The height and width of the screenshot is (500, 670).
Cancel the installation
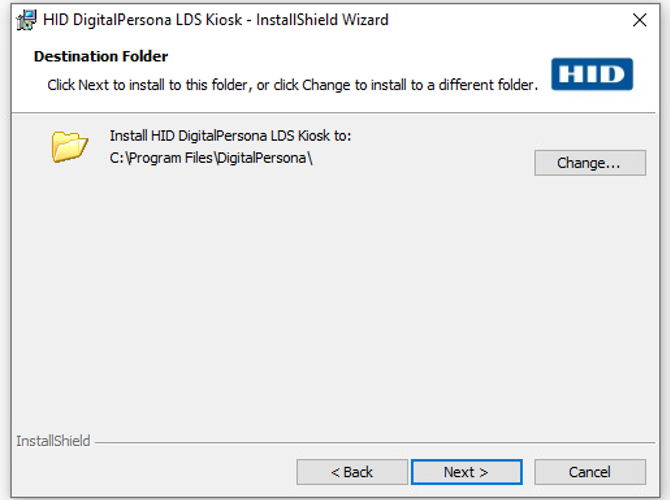click(590, 472)
